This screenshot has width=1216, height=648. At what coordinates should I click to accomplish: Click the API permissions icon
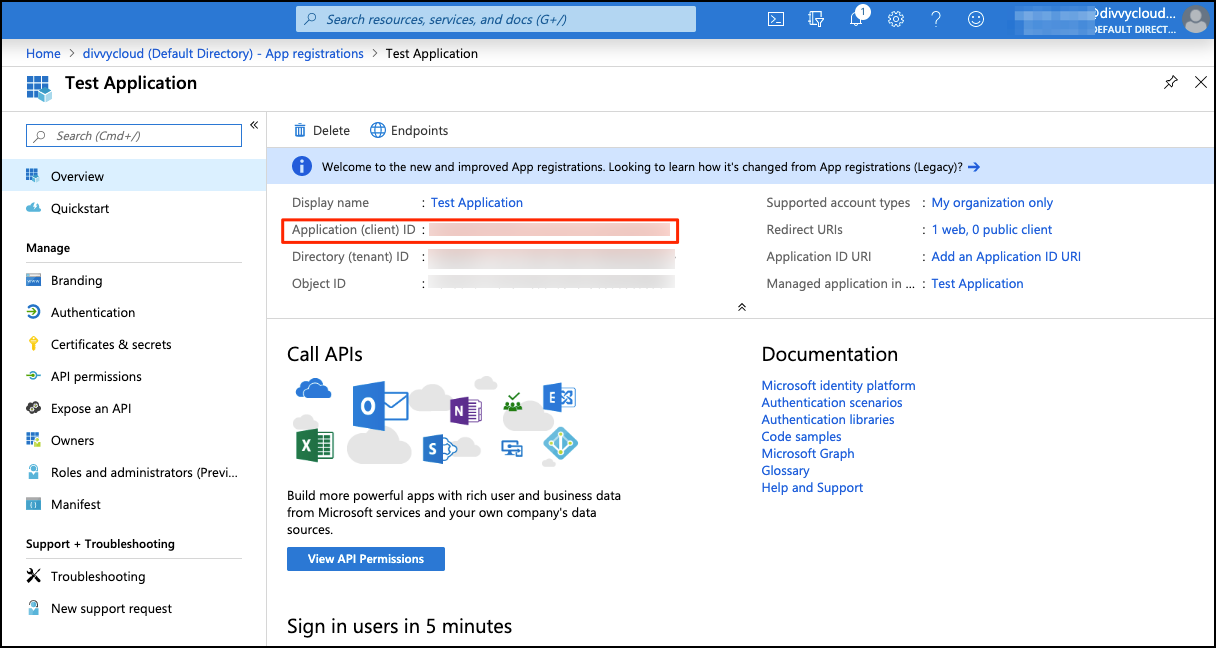coord(33,376)
